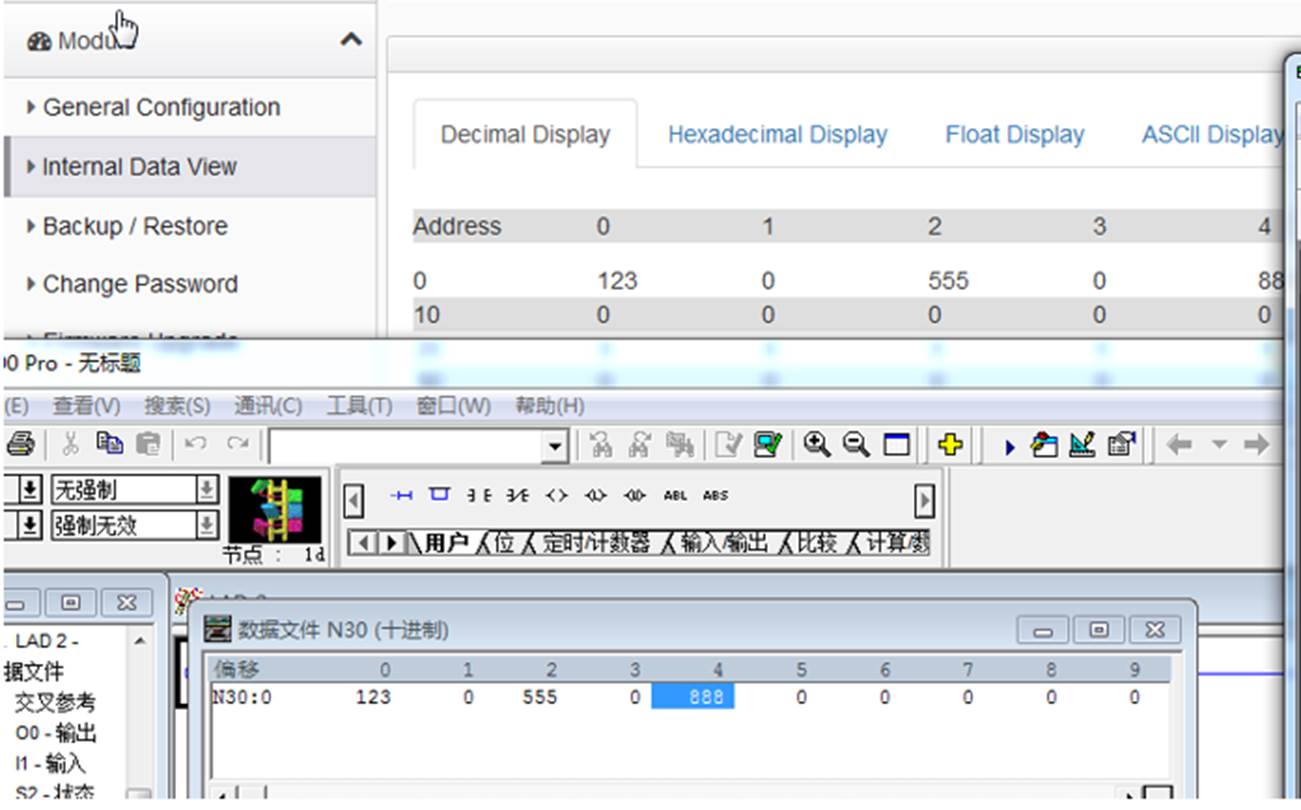The height and width of the screenshot is (810, 1301).
Task: Click the print icon in toolbar
Action: tap(22, 444)
